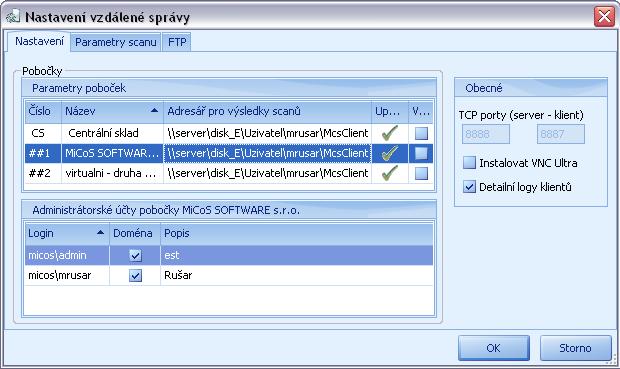Open the Parametry scanu tab
Screen dimensions: 620x369
tap(115, 42)
